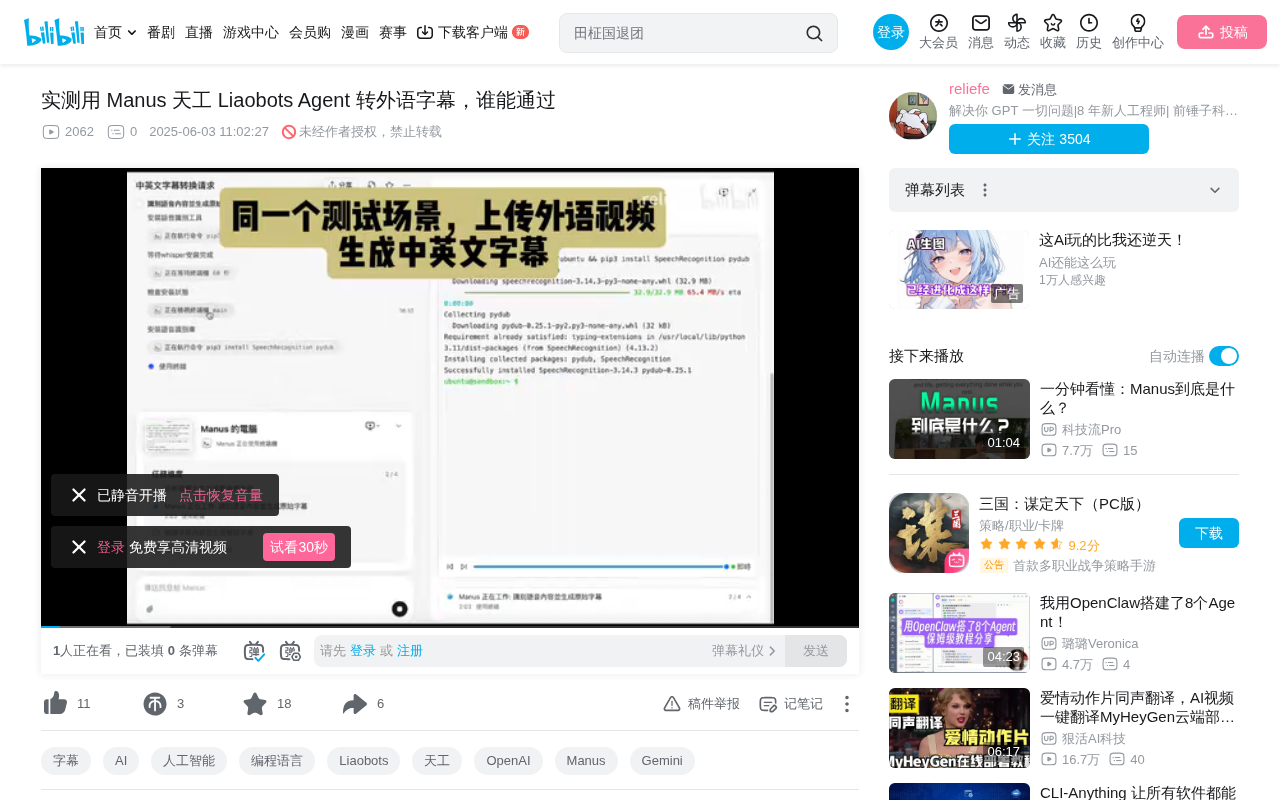Click the 三国：谋定天下 game icon
1280x800 pixels.
[929, 533]
